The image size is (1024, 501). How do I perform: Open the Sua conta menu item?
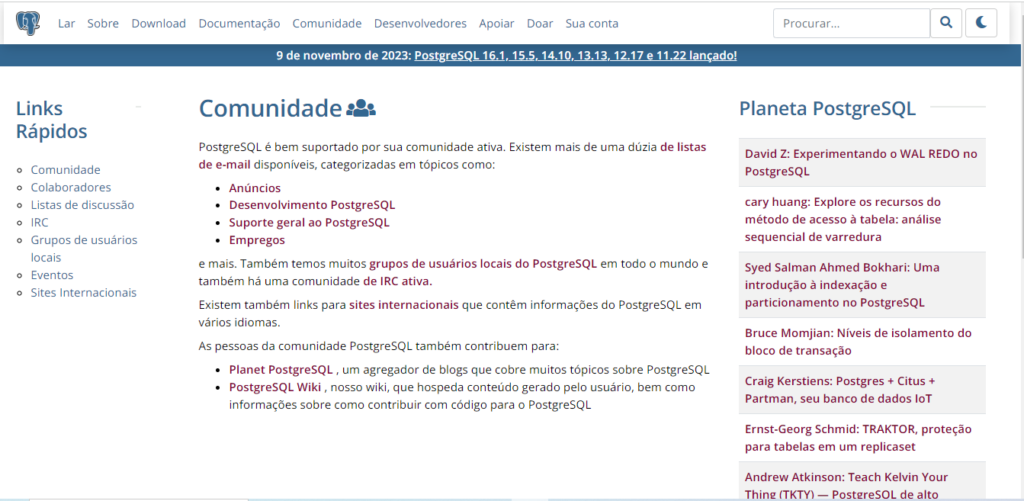(592, 24)
